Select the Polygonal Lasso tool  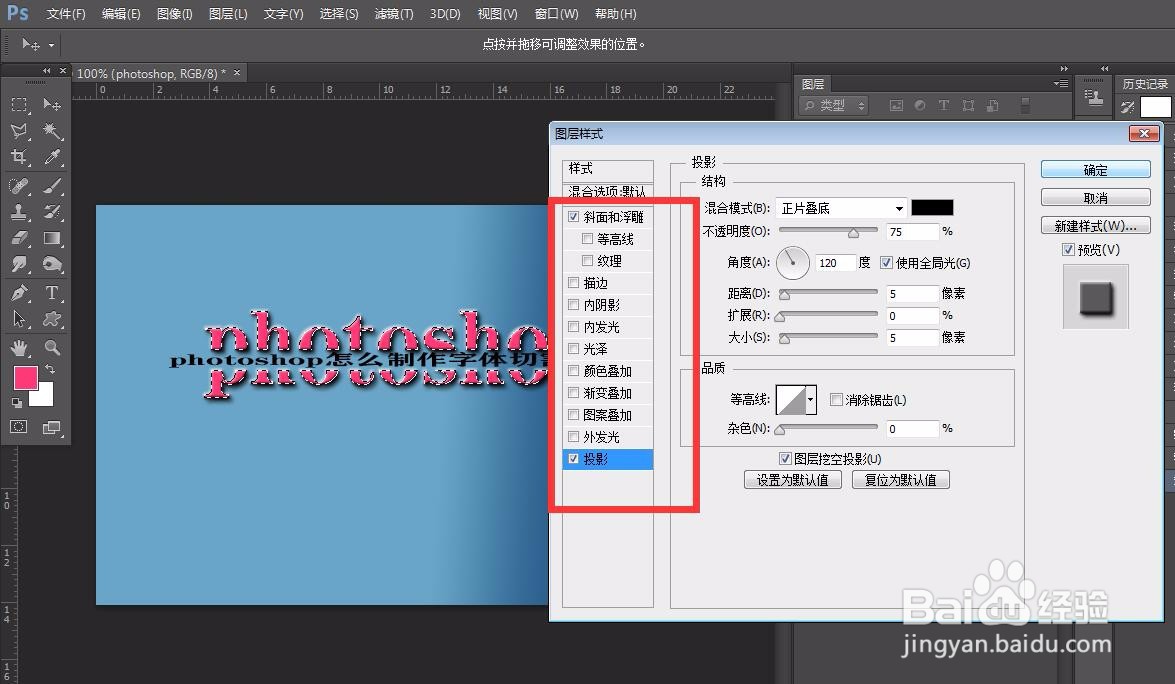pyautogui.click(x=19, y=131)
